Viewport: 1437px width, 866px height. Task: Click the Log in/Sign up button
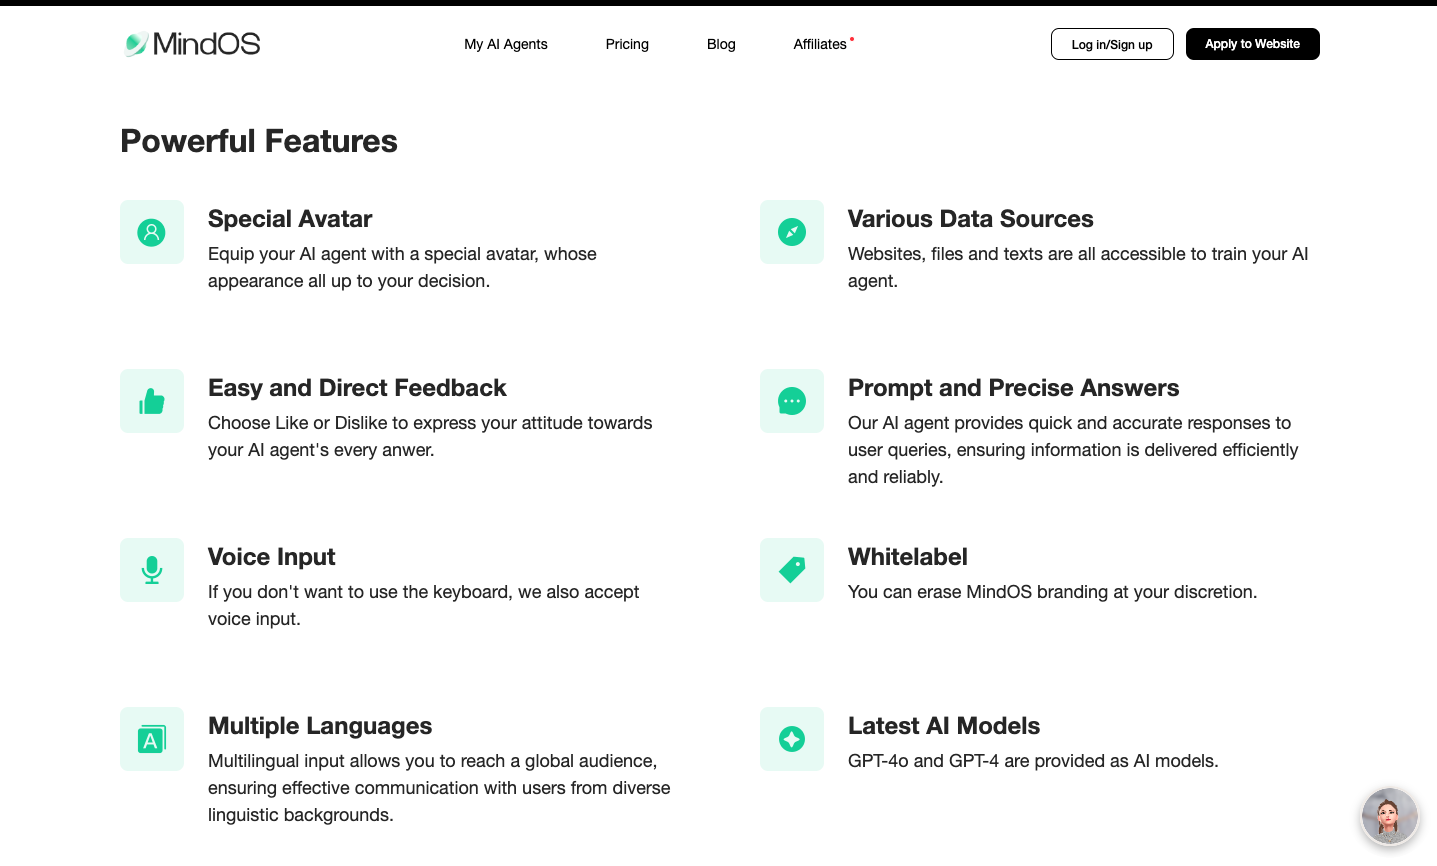pos(1112,44)
